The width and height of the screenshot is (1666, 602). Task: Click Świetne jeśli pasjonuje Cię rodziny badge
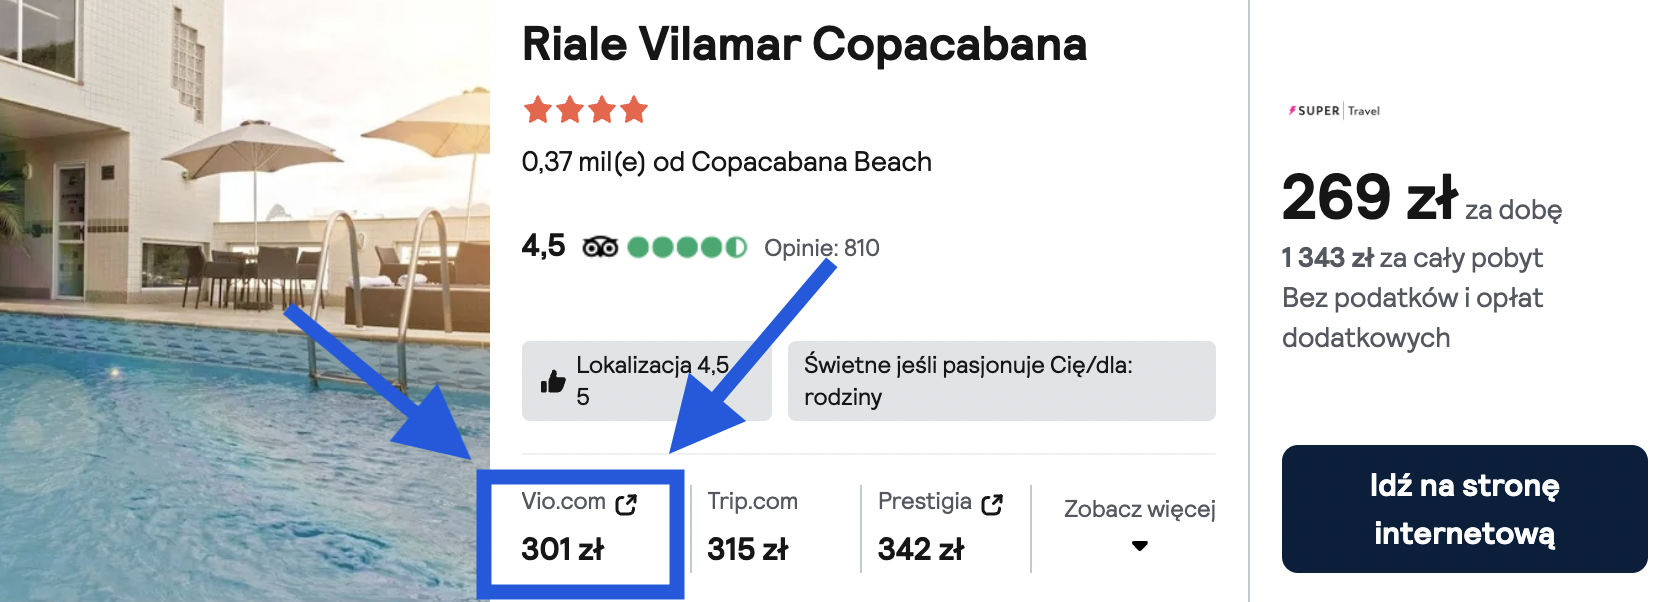[1001, 381]
